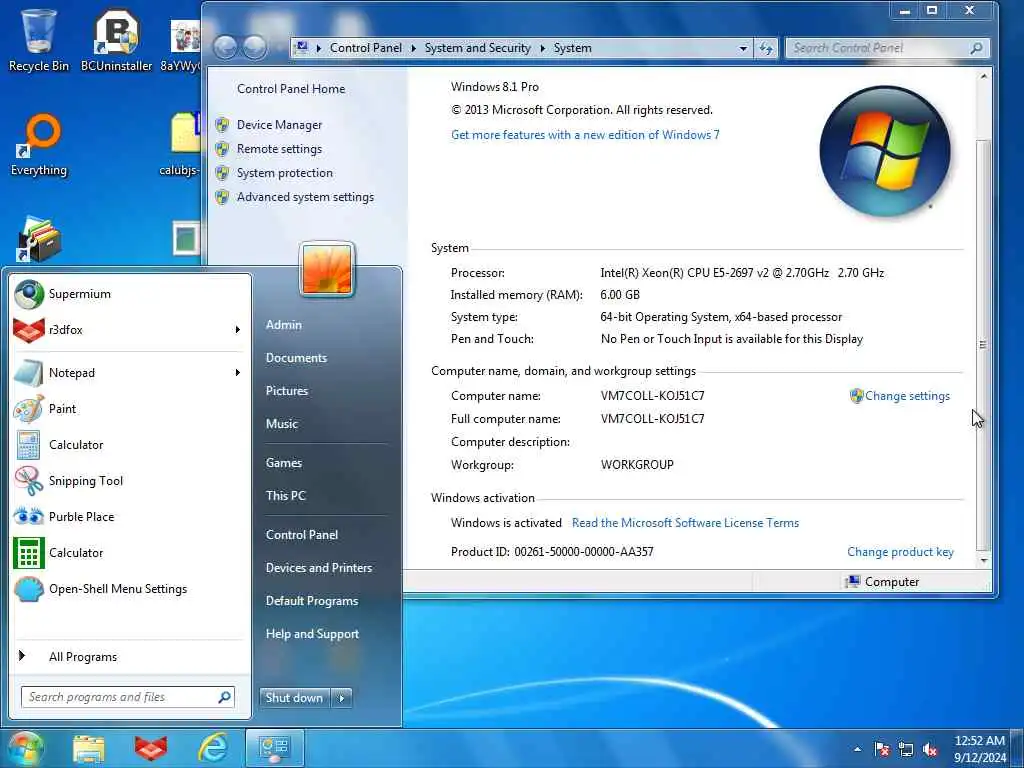Open Documents from the Start menu
This screenshot has width=1024, height=768.
tap(296, 358)
